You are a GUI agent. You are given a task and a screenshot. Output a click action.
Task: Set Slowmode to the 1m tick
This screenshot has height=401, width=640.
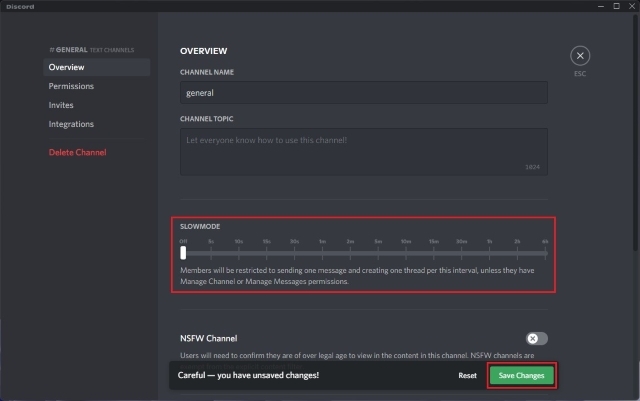coord(322,253)
